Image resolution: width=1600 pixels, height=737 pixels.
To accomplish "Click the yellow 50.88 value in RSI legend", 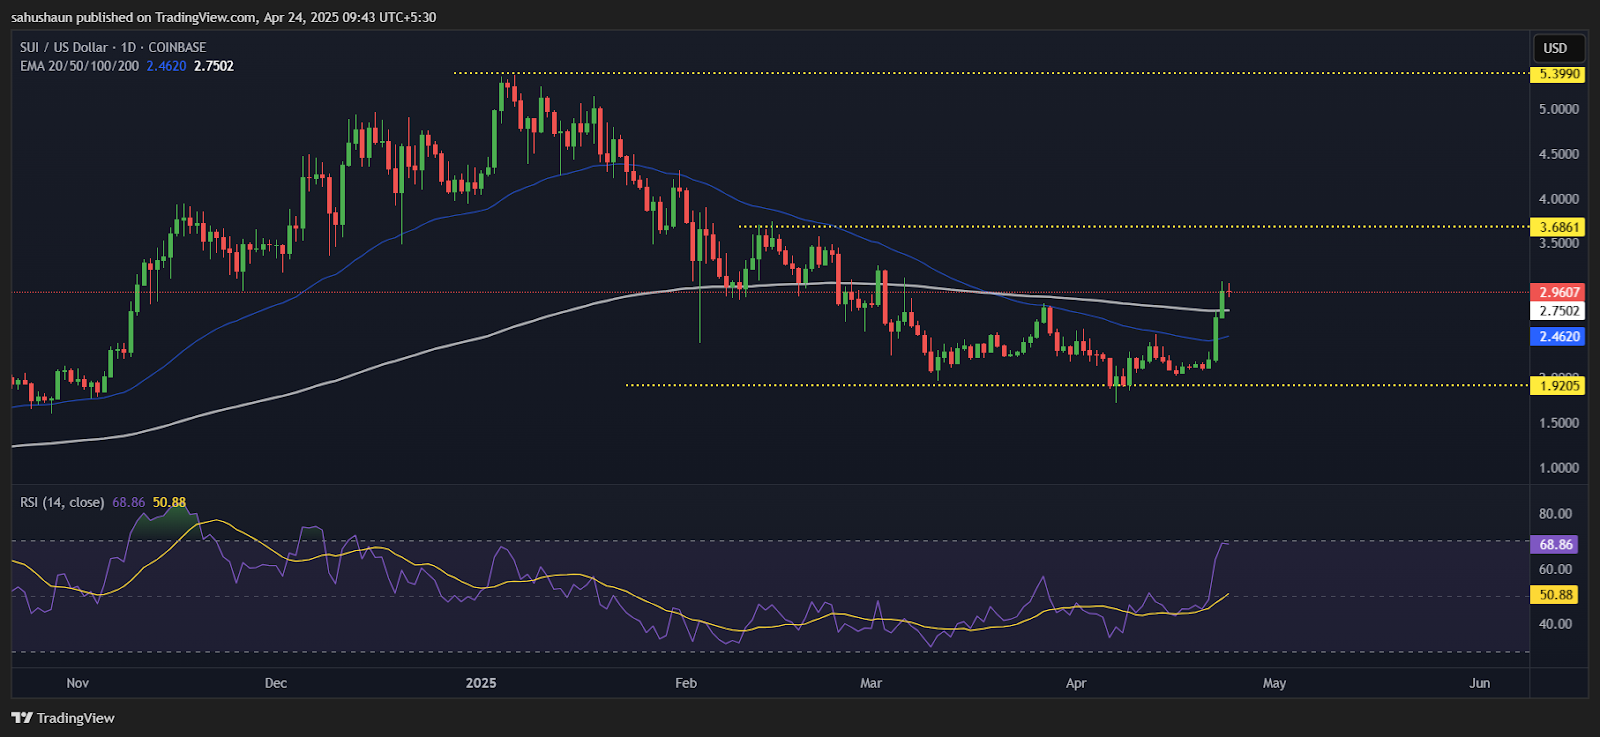I will point(169,502).
